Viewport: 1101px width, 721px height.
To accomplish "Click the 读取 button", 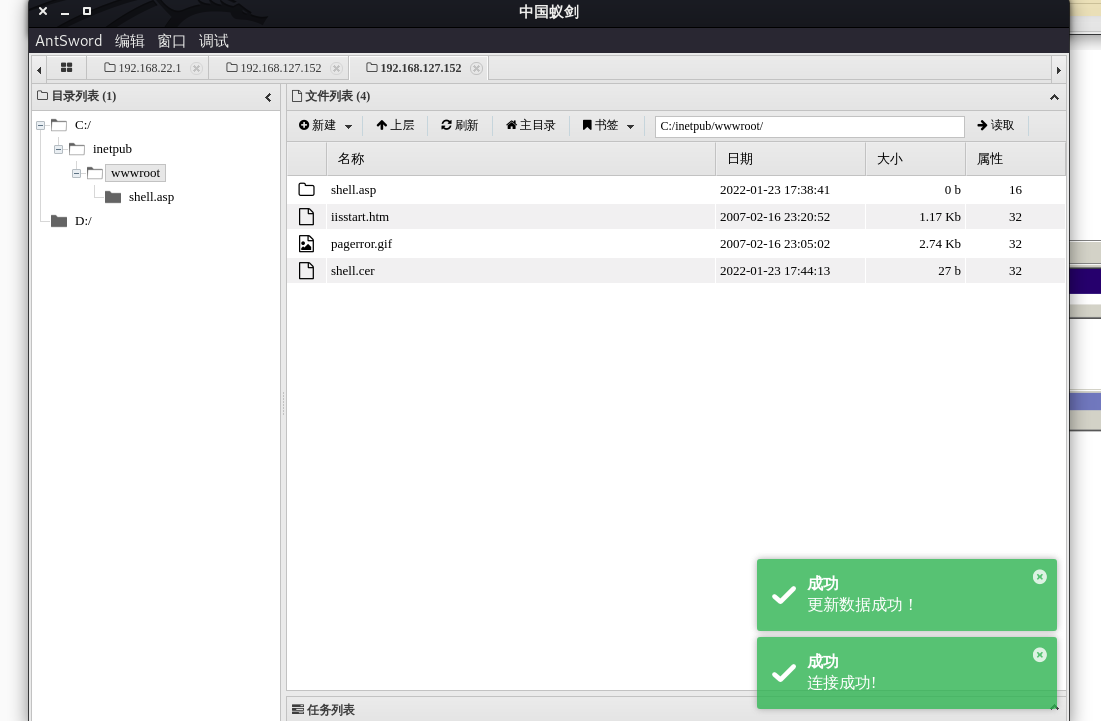I will [996, 126].
